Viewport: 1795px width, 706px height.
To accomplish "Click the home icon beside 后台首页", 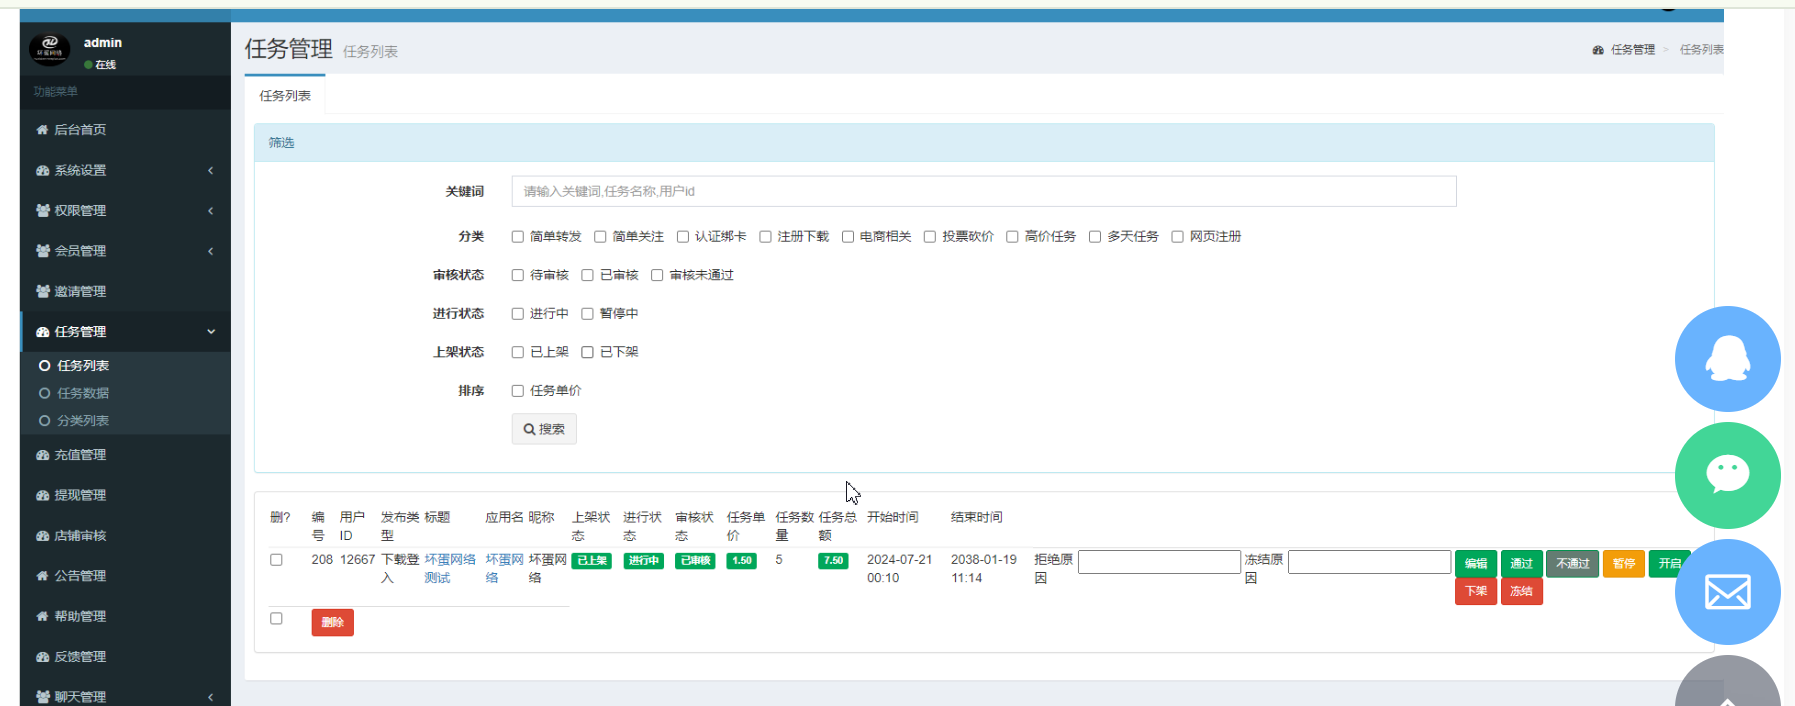I will (42, 130).
